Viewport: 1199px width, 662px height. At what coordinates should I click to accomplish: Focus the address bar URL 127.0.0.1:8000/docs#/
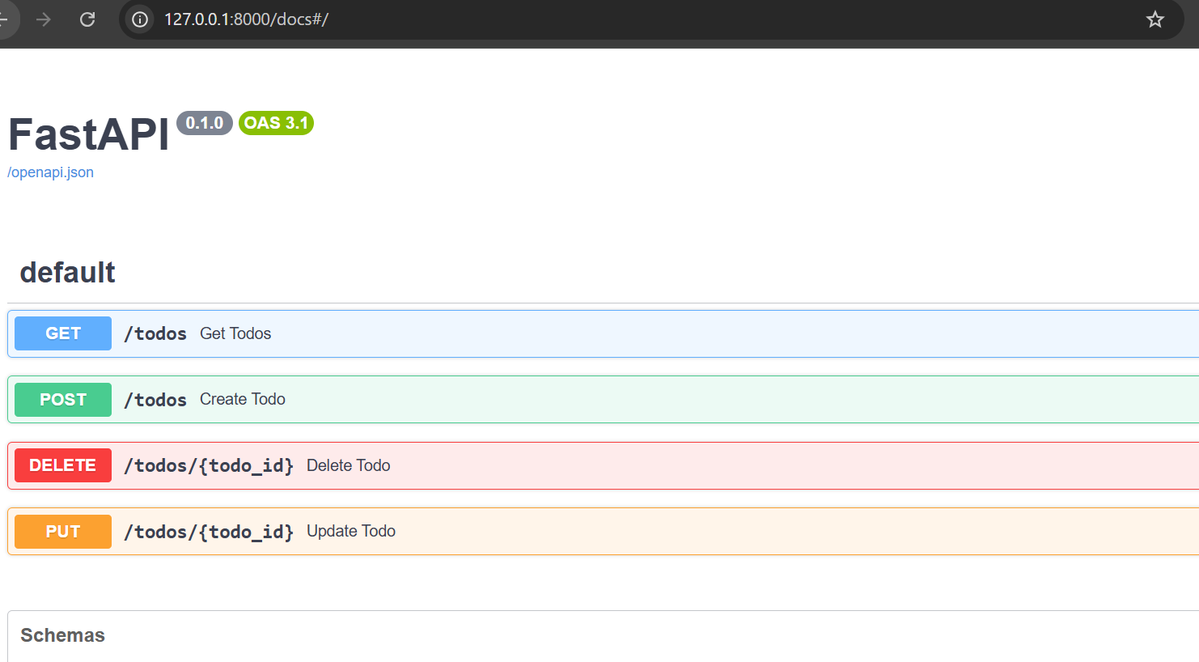[x=246, y=19]
